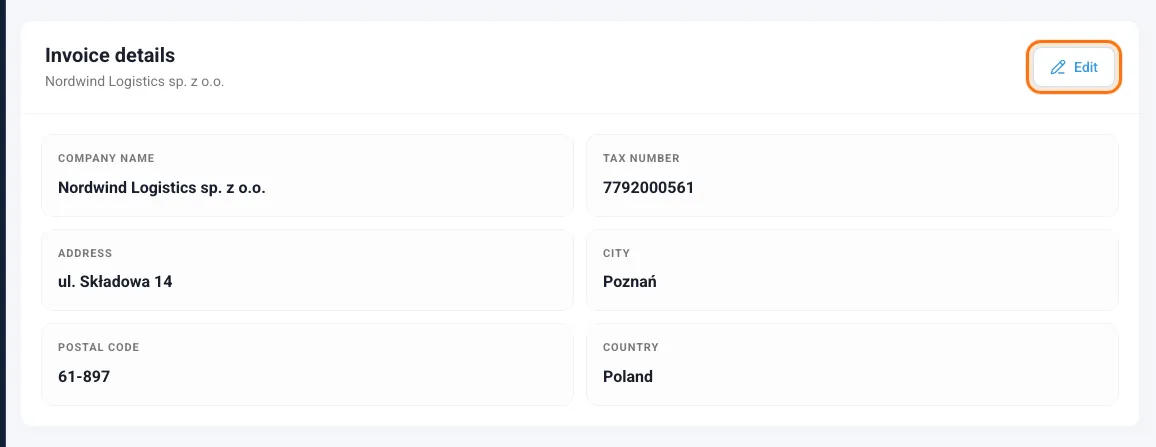Viewport: 1156px width, 447px height.
Task: Select the company name value Nordwind Logistics
Action: pyautogui.click(x=161, y=187)
